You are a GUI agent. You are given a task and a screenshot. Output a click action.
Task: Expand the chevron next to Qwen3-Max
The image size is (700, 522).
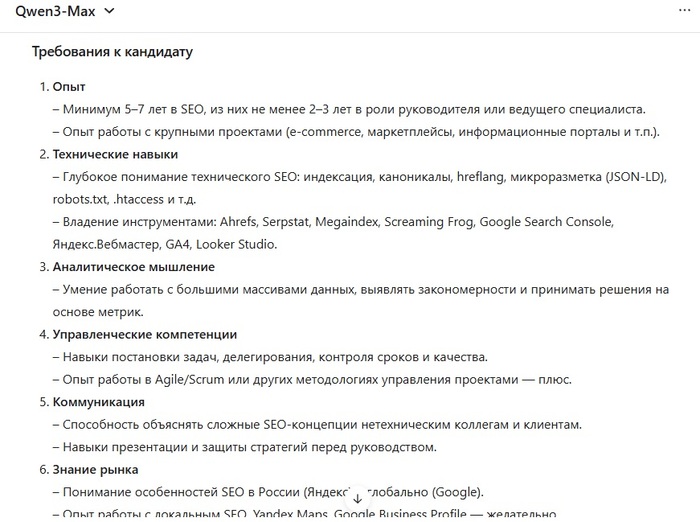(109, 11)
